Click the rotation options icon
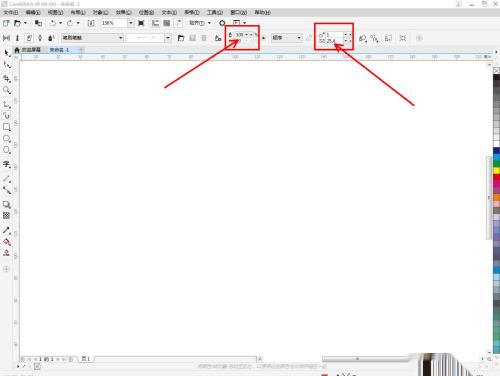500x376 pixels. [x=363, y=38]
